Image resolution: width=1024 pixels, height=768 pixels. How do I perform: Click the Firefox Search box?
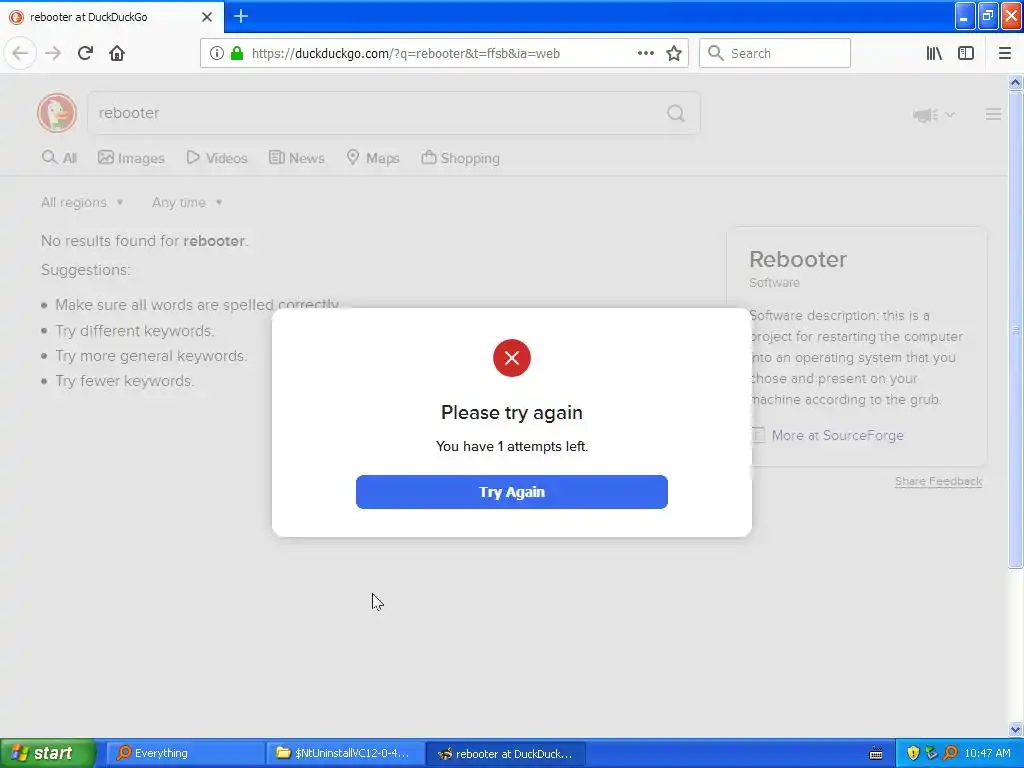[x=775, y=54]
